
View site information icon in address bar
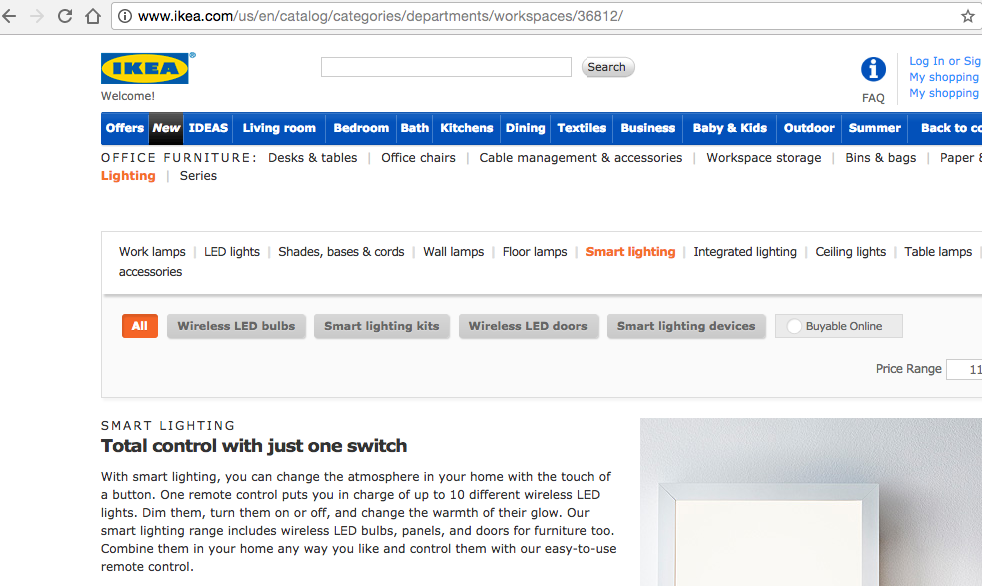(125, 16)
